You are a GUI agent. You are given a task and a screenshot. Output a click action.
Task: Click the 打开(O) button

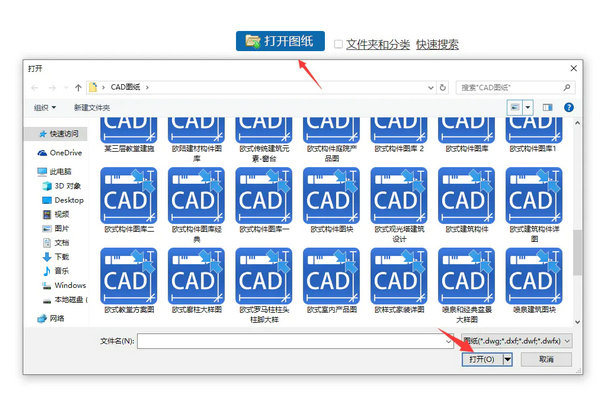(x=483, y=359)
